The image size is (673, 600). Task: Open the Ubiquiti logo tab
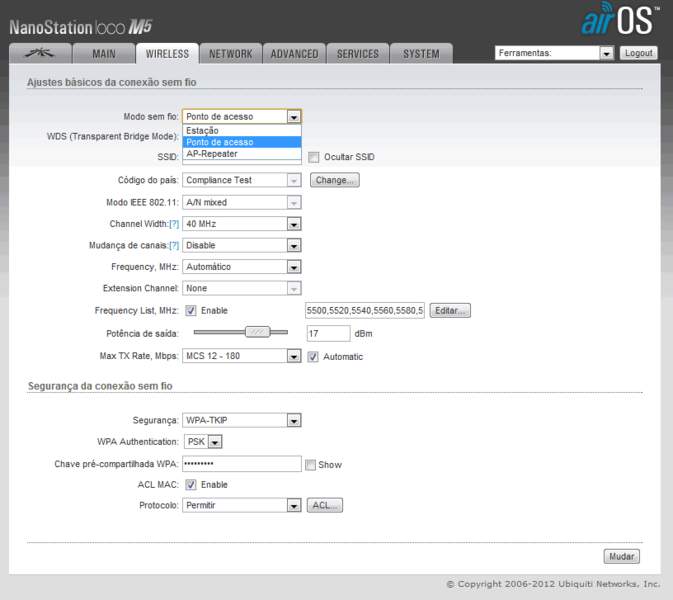tap(40, 53)
